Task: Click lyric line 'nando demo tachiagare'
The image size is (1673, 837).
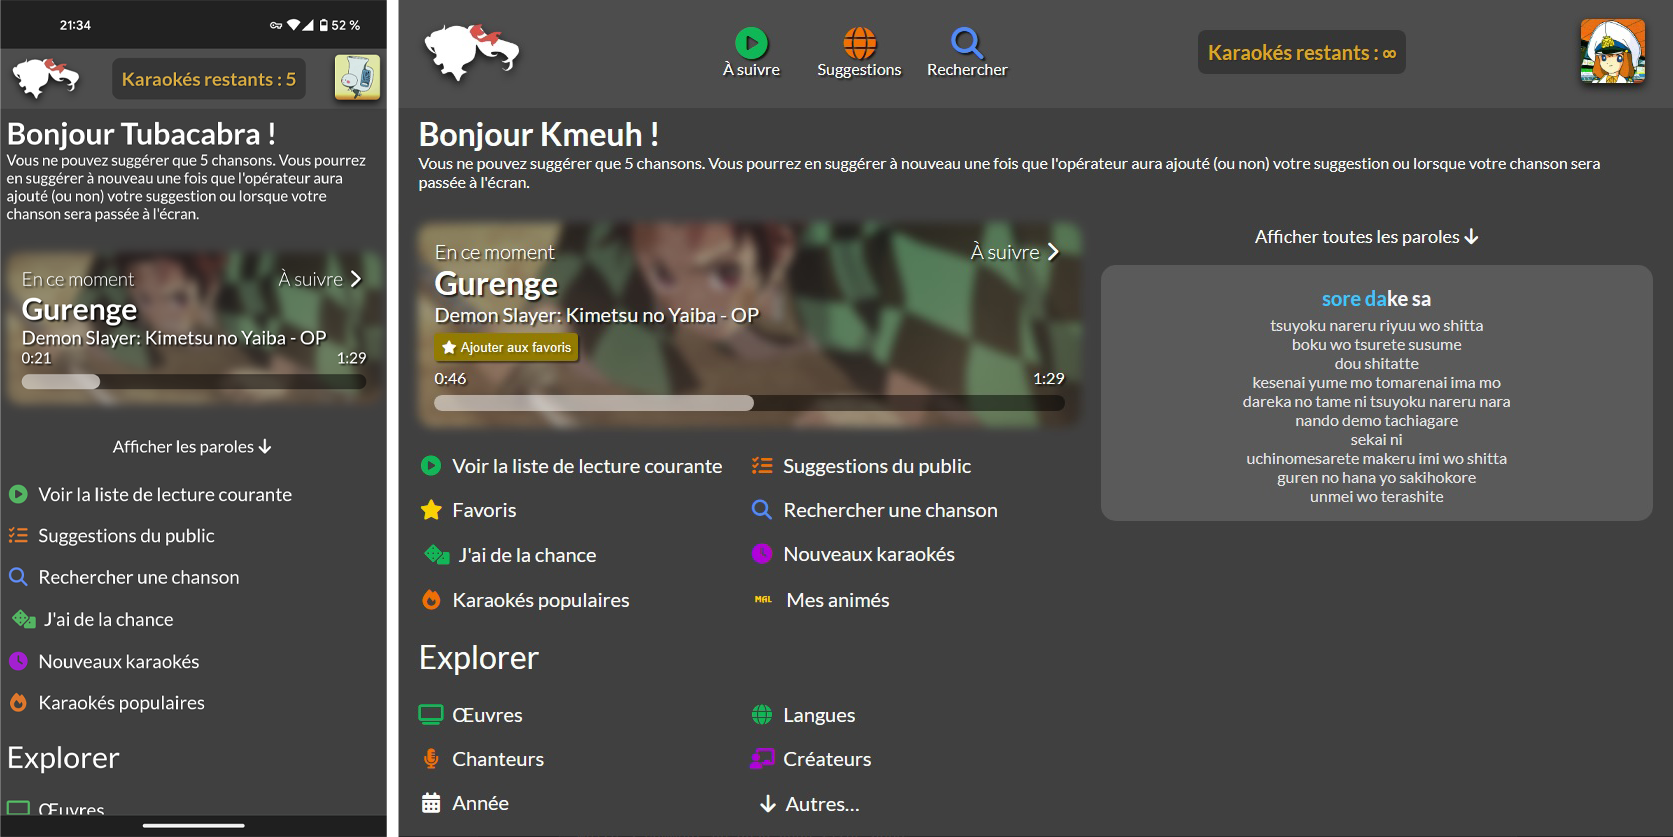Action: (x=1376, y=420)
